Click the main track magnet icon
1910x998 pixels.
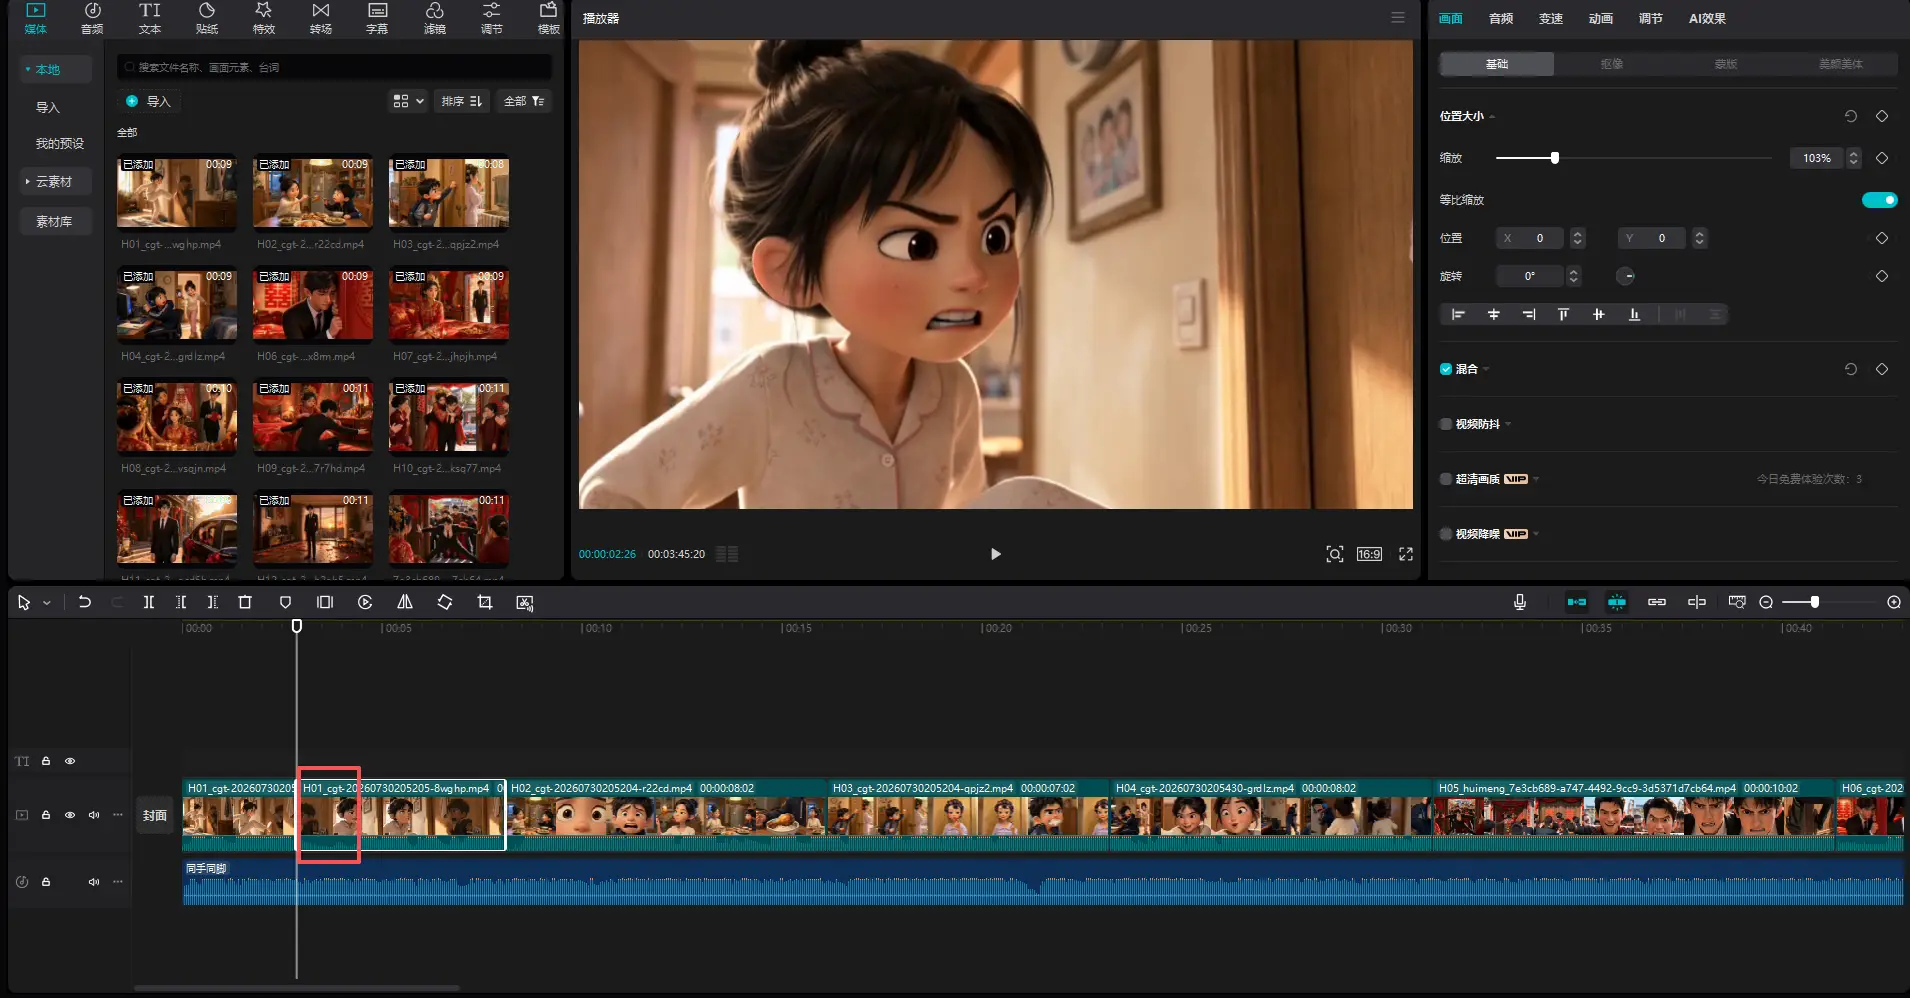[x=1577, y=602]
